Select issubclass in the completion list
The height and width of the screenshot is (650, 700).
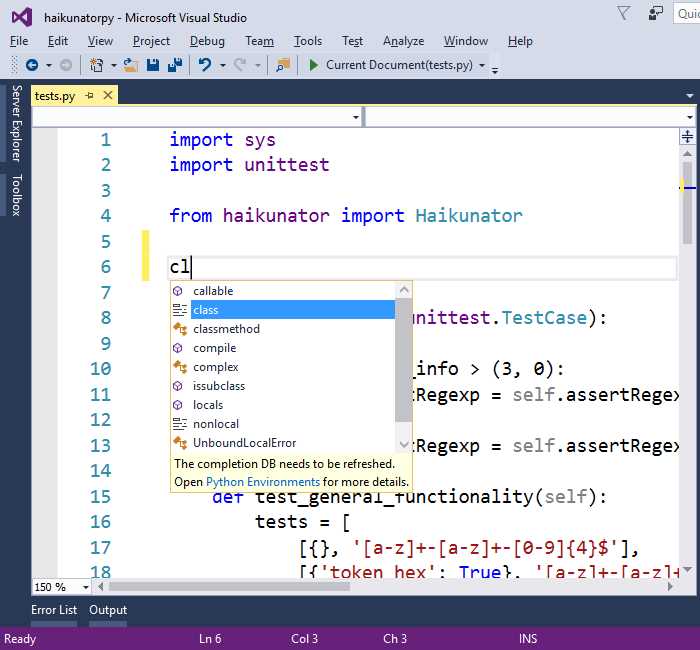283,386
